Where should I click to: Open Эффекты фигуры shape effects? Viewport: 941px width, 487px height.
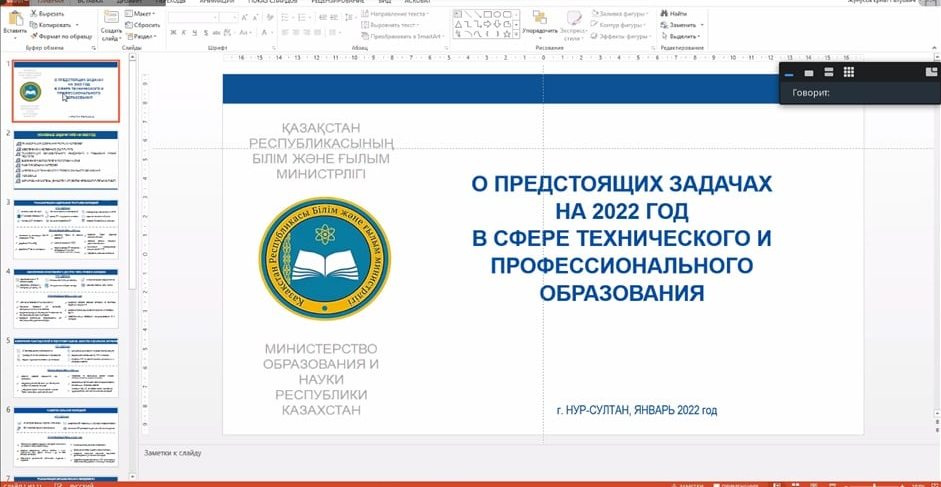tap(621, 36)
